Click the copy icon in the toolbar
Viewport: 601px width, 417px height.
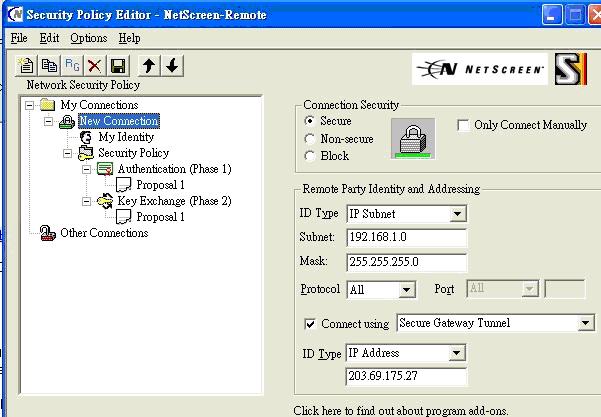[x=49, y=65]
